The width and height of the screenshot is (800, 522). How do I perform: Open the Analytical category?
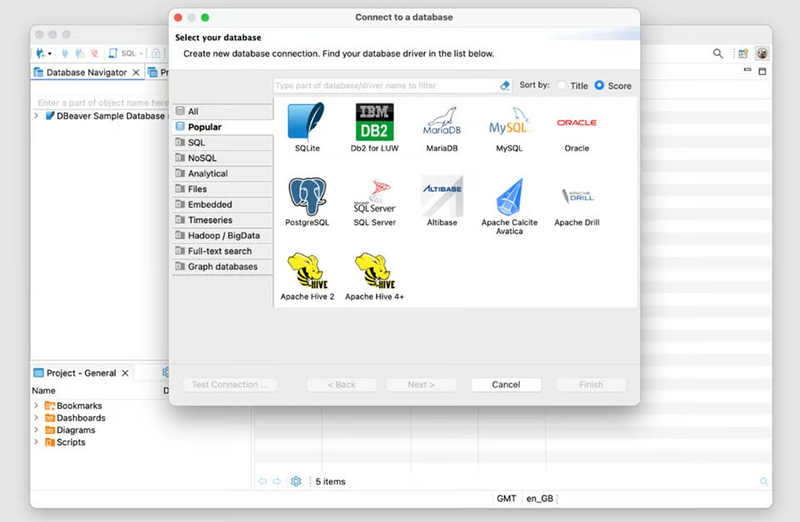pos(223,173)
